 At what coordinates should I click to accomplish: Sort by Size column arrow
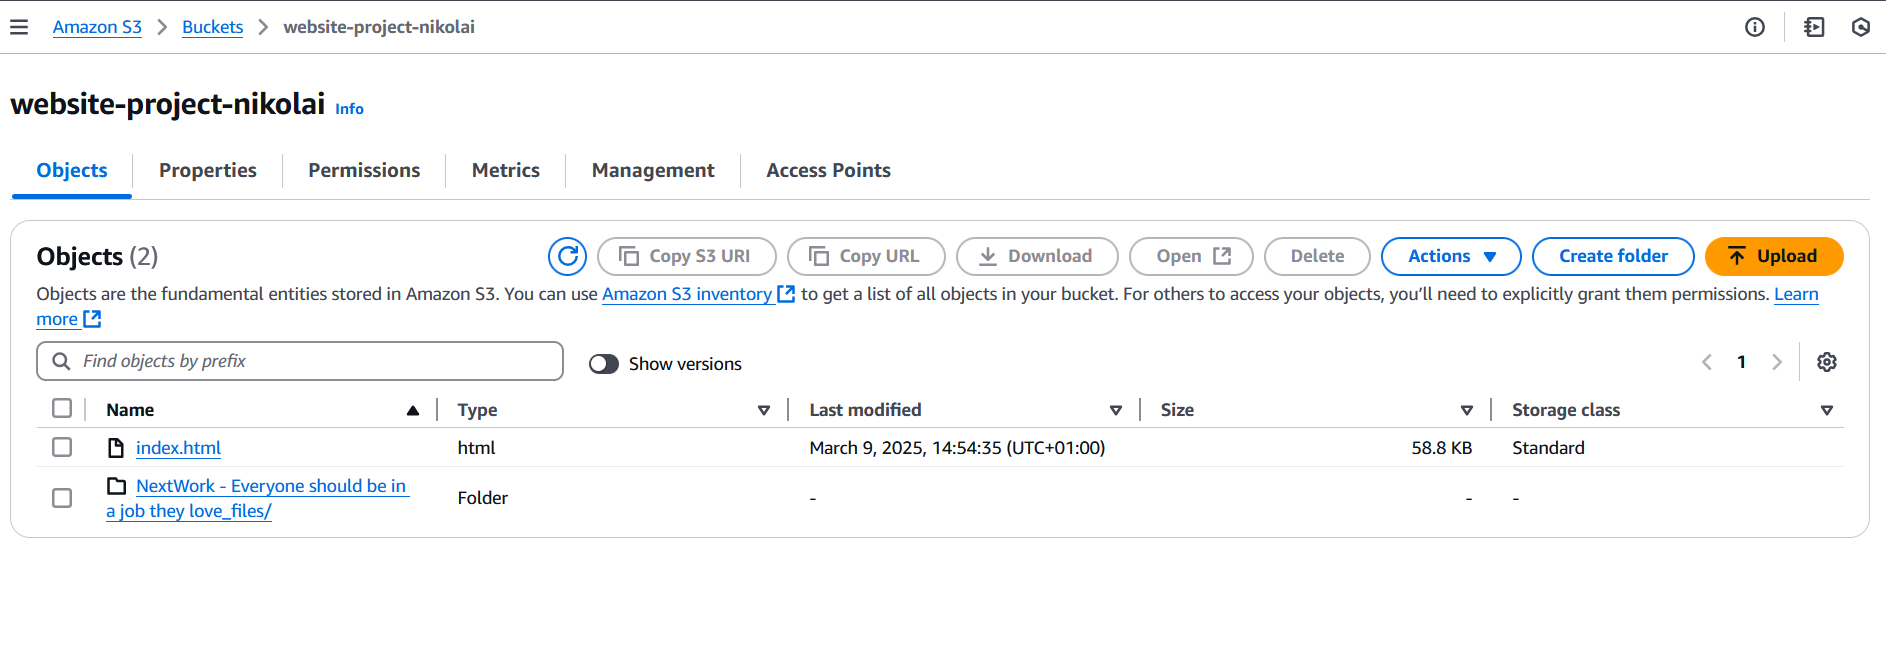(1467, 410)
